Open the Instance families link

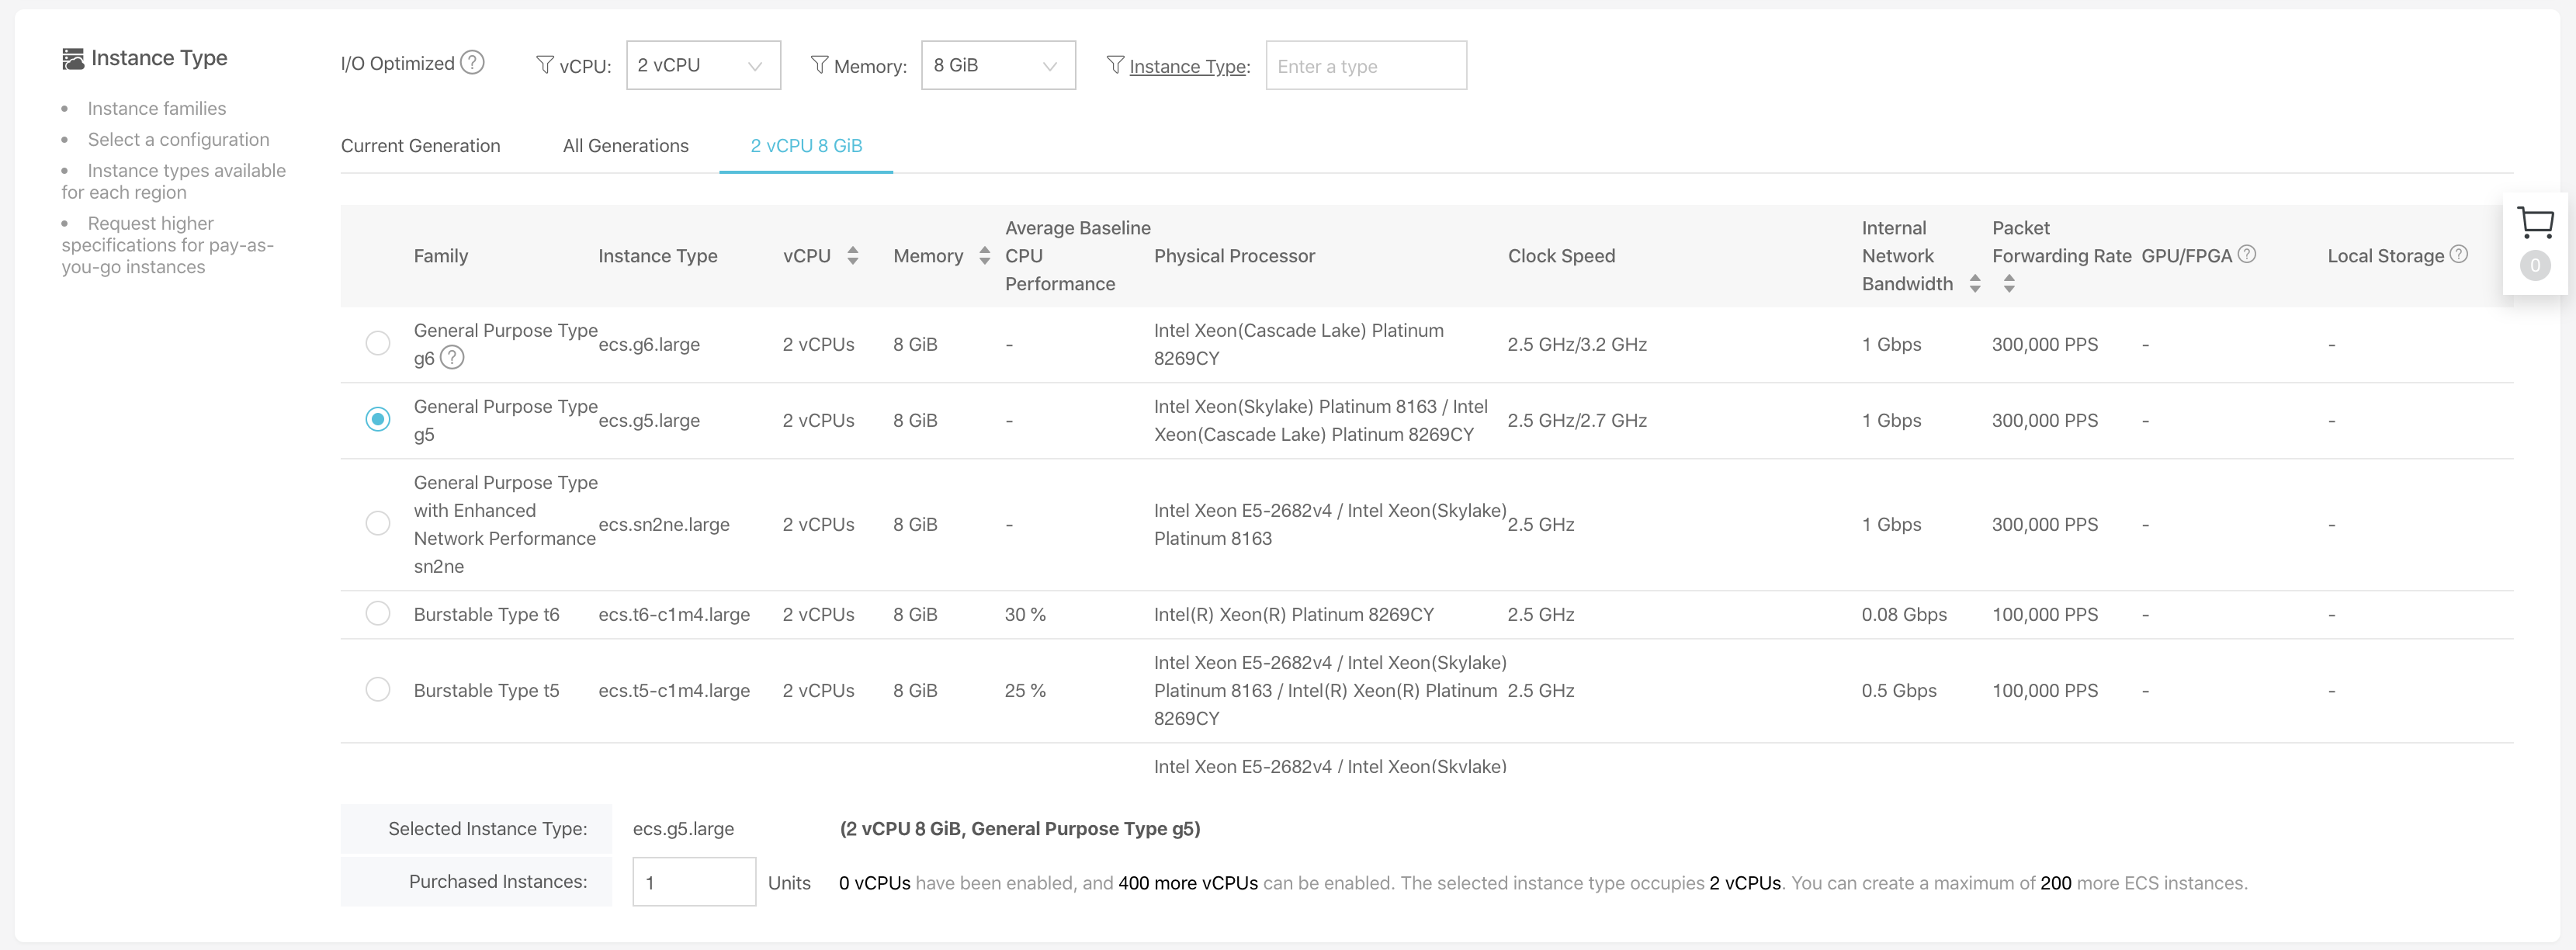[157, 109]
